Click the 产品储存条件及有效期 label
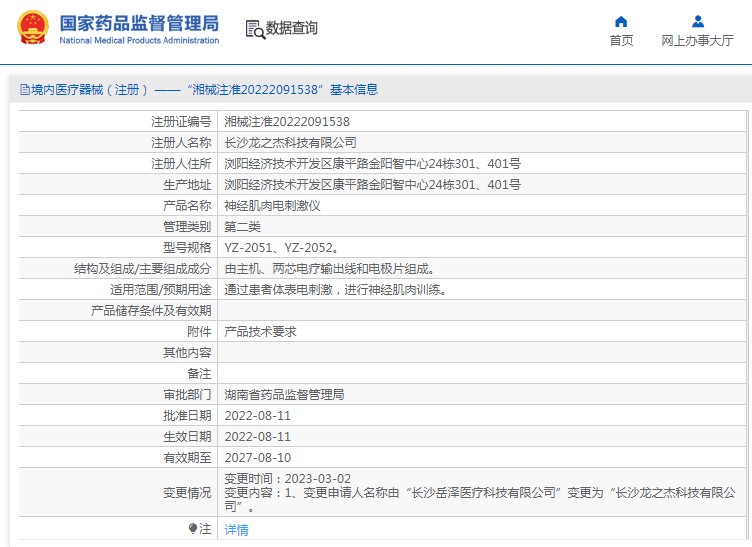The height and width of the screenshot is (547, 752). (x=151, y=311)
